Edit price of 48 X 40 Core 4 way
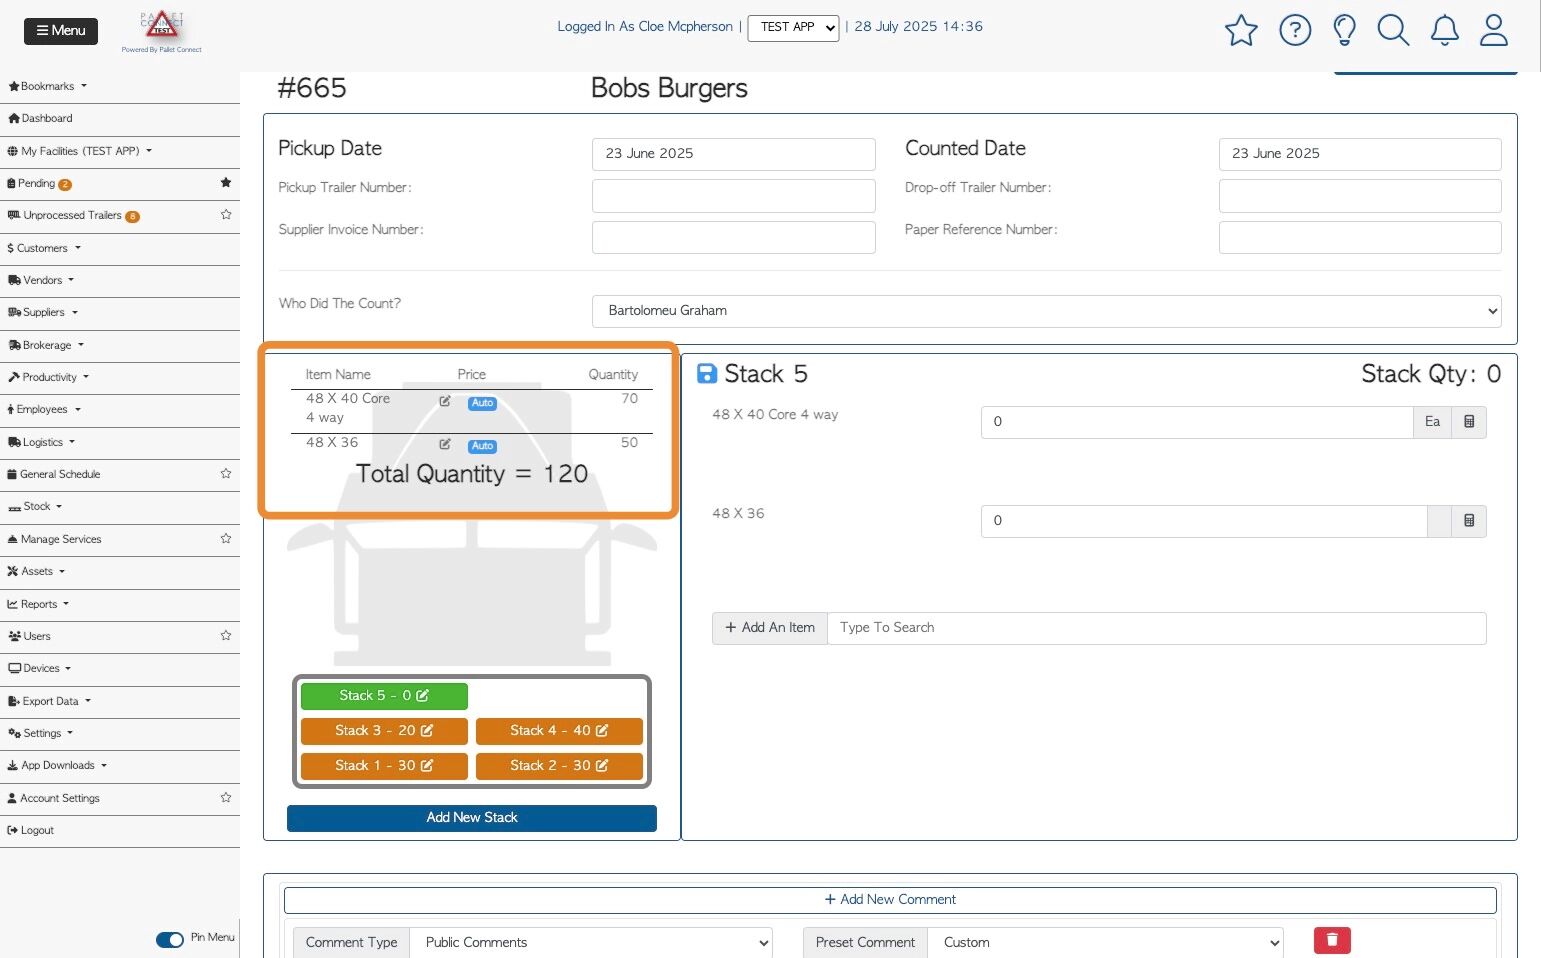The image size is (1541, 958). click(x=445, y=401)
